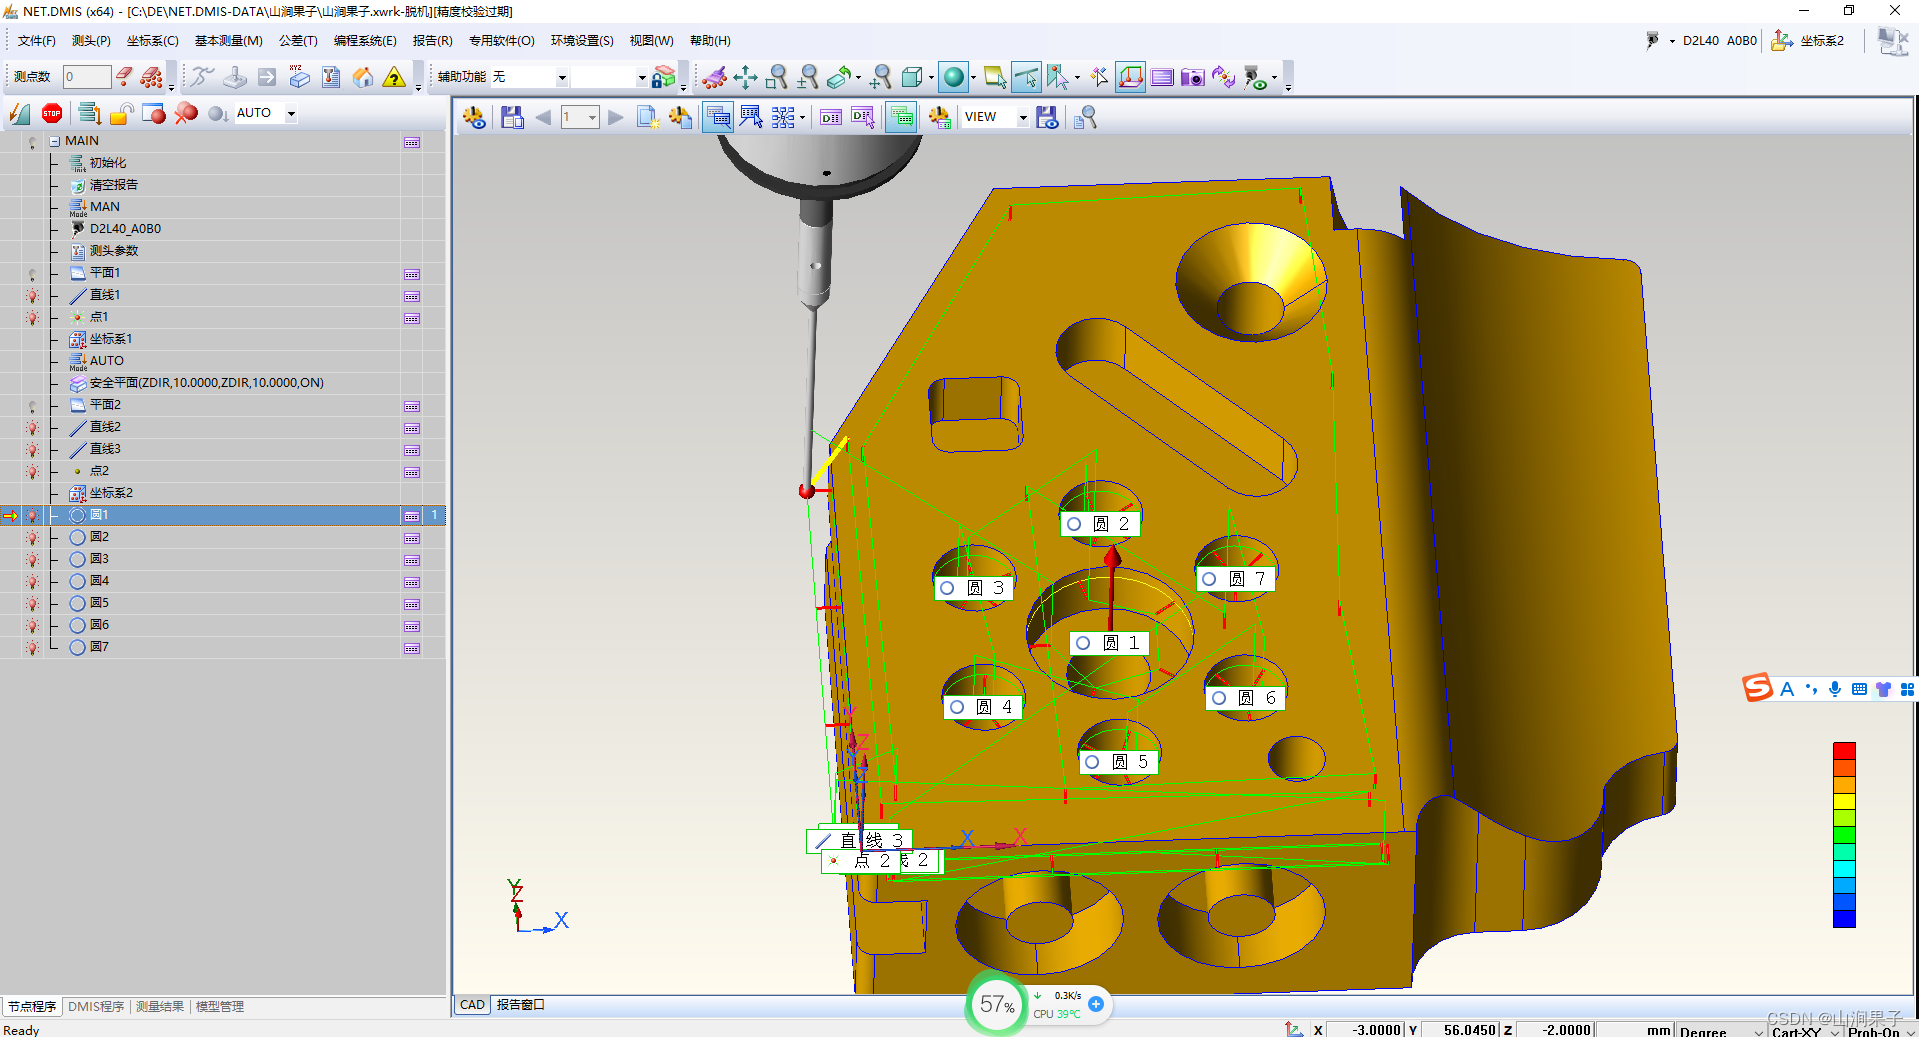The width and height of the screenshot is (1919, 1037).
Task: Click the home house icon in toolbar
Action: pos(363,77)
